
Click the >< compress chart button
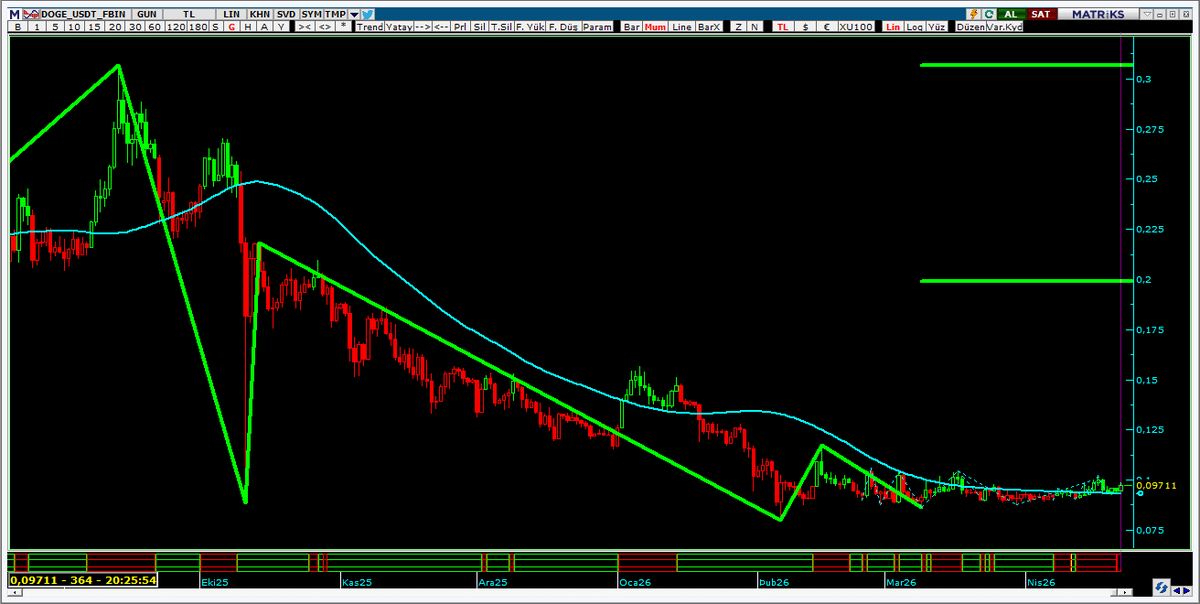(304, 27)
